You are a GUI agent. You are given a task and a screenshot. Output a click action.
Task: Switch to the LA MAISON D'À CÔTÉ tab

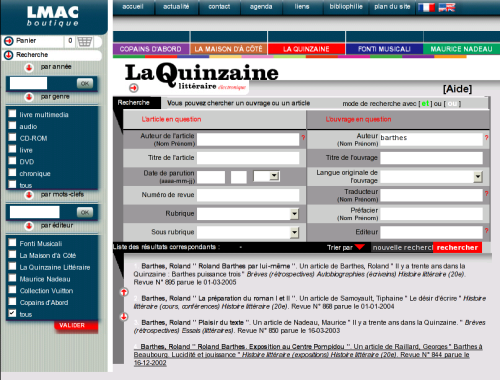click(228, 49)
